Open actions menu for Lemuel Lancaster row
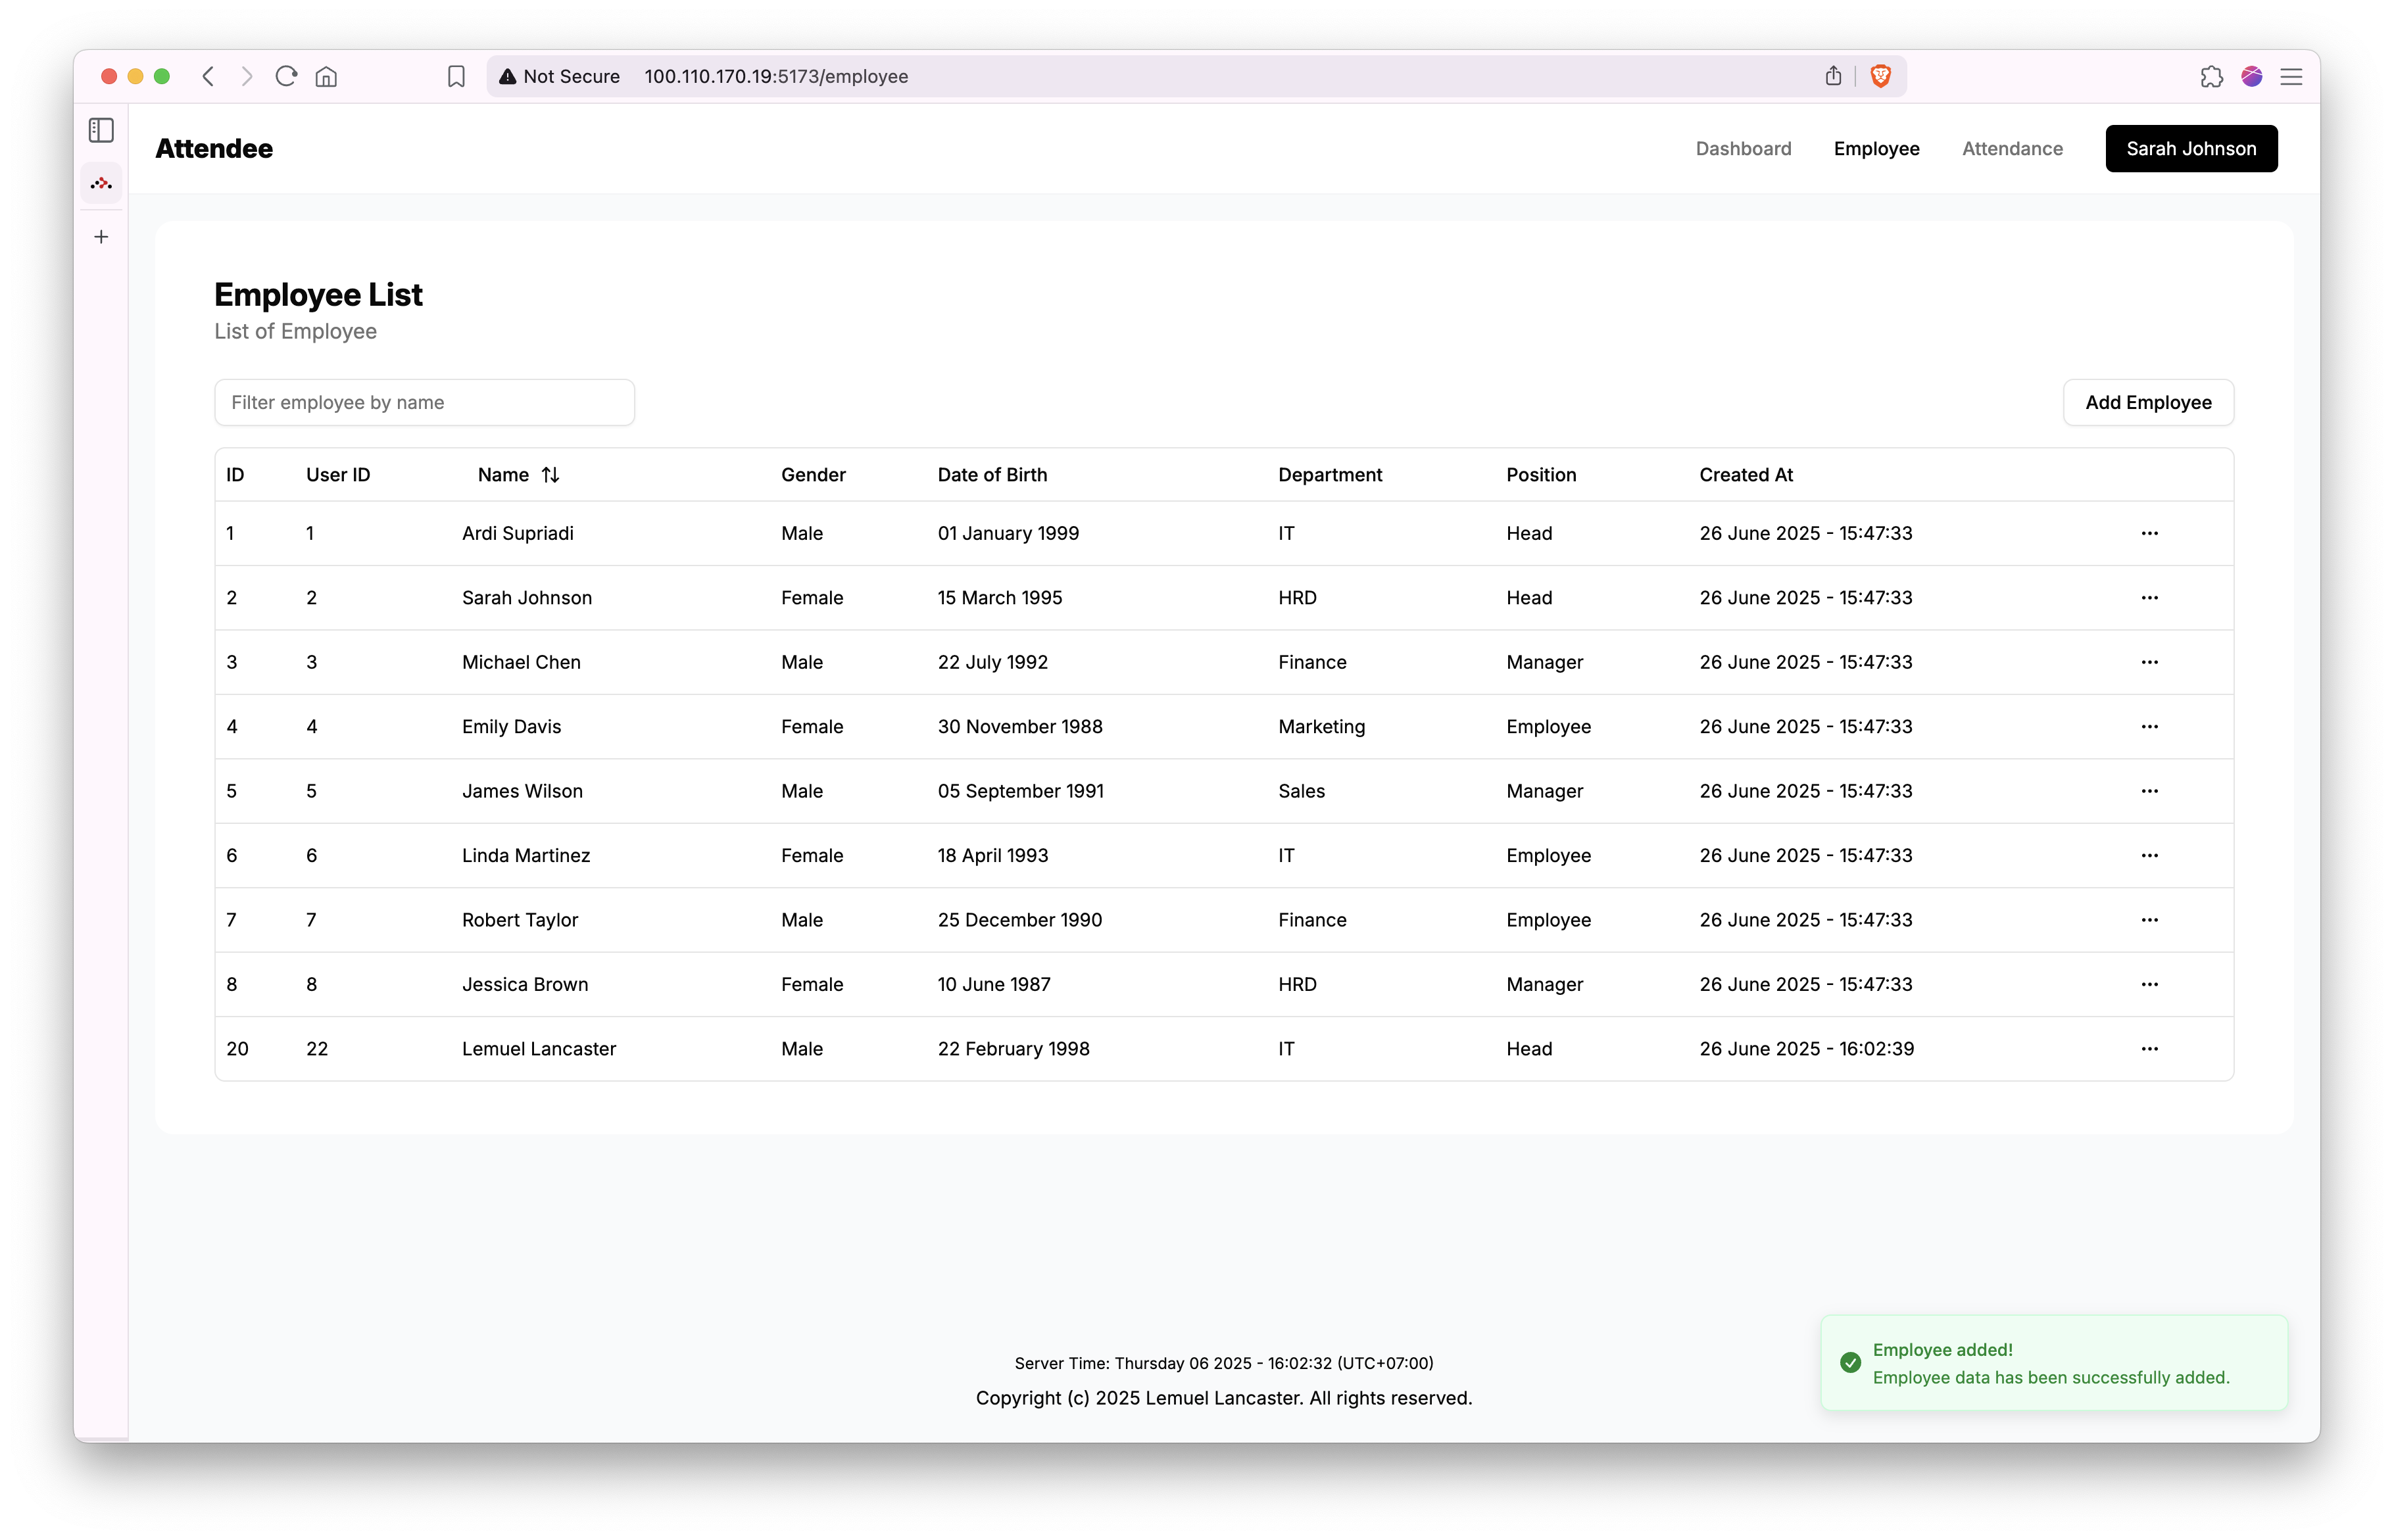 2149,1049
